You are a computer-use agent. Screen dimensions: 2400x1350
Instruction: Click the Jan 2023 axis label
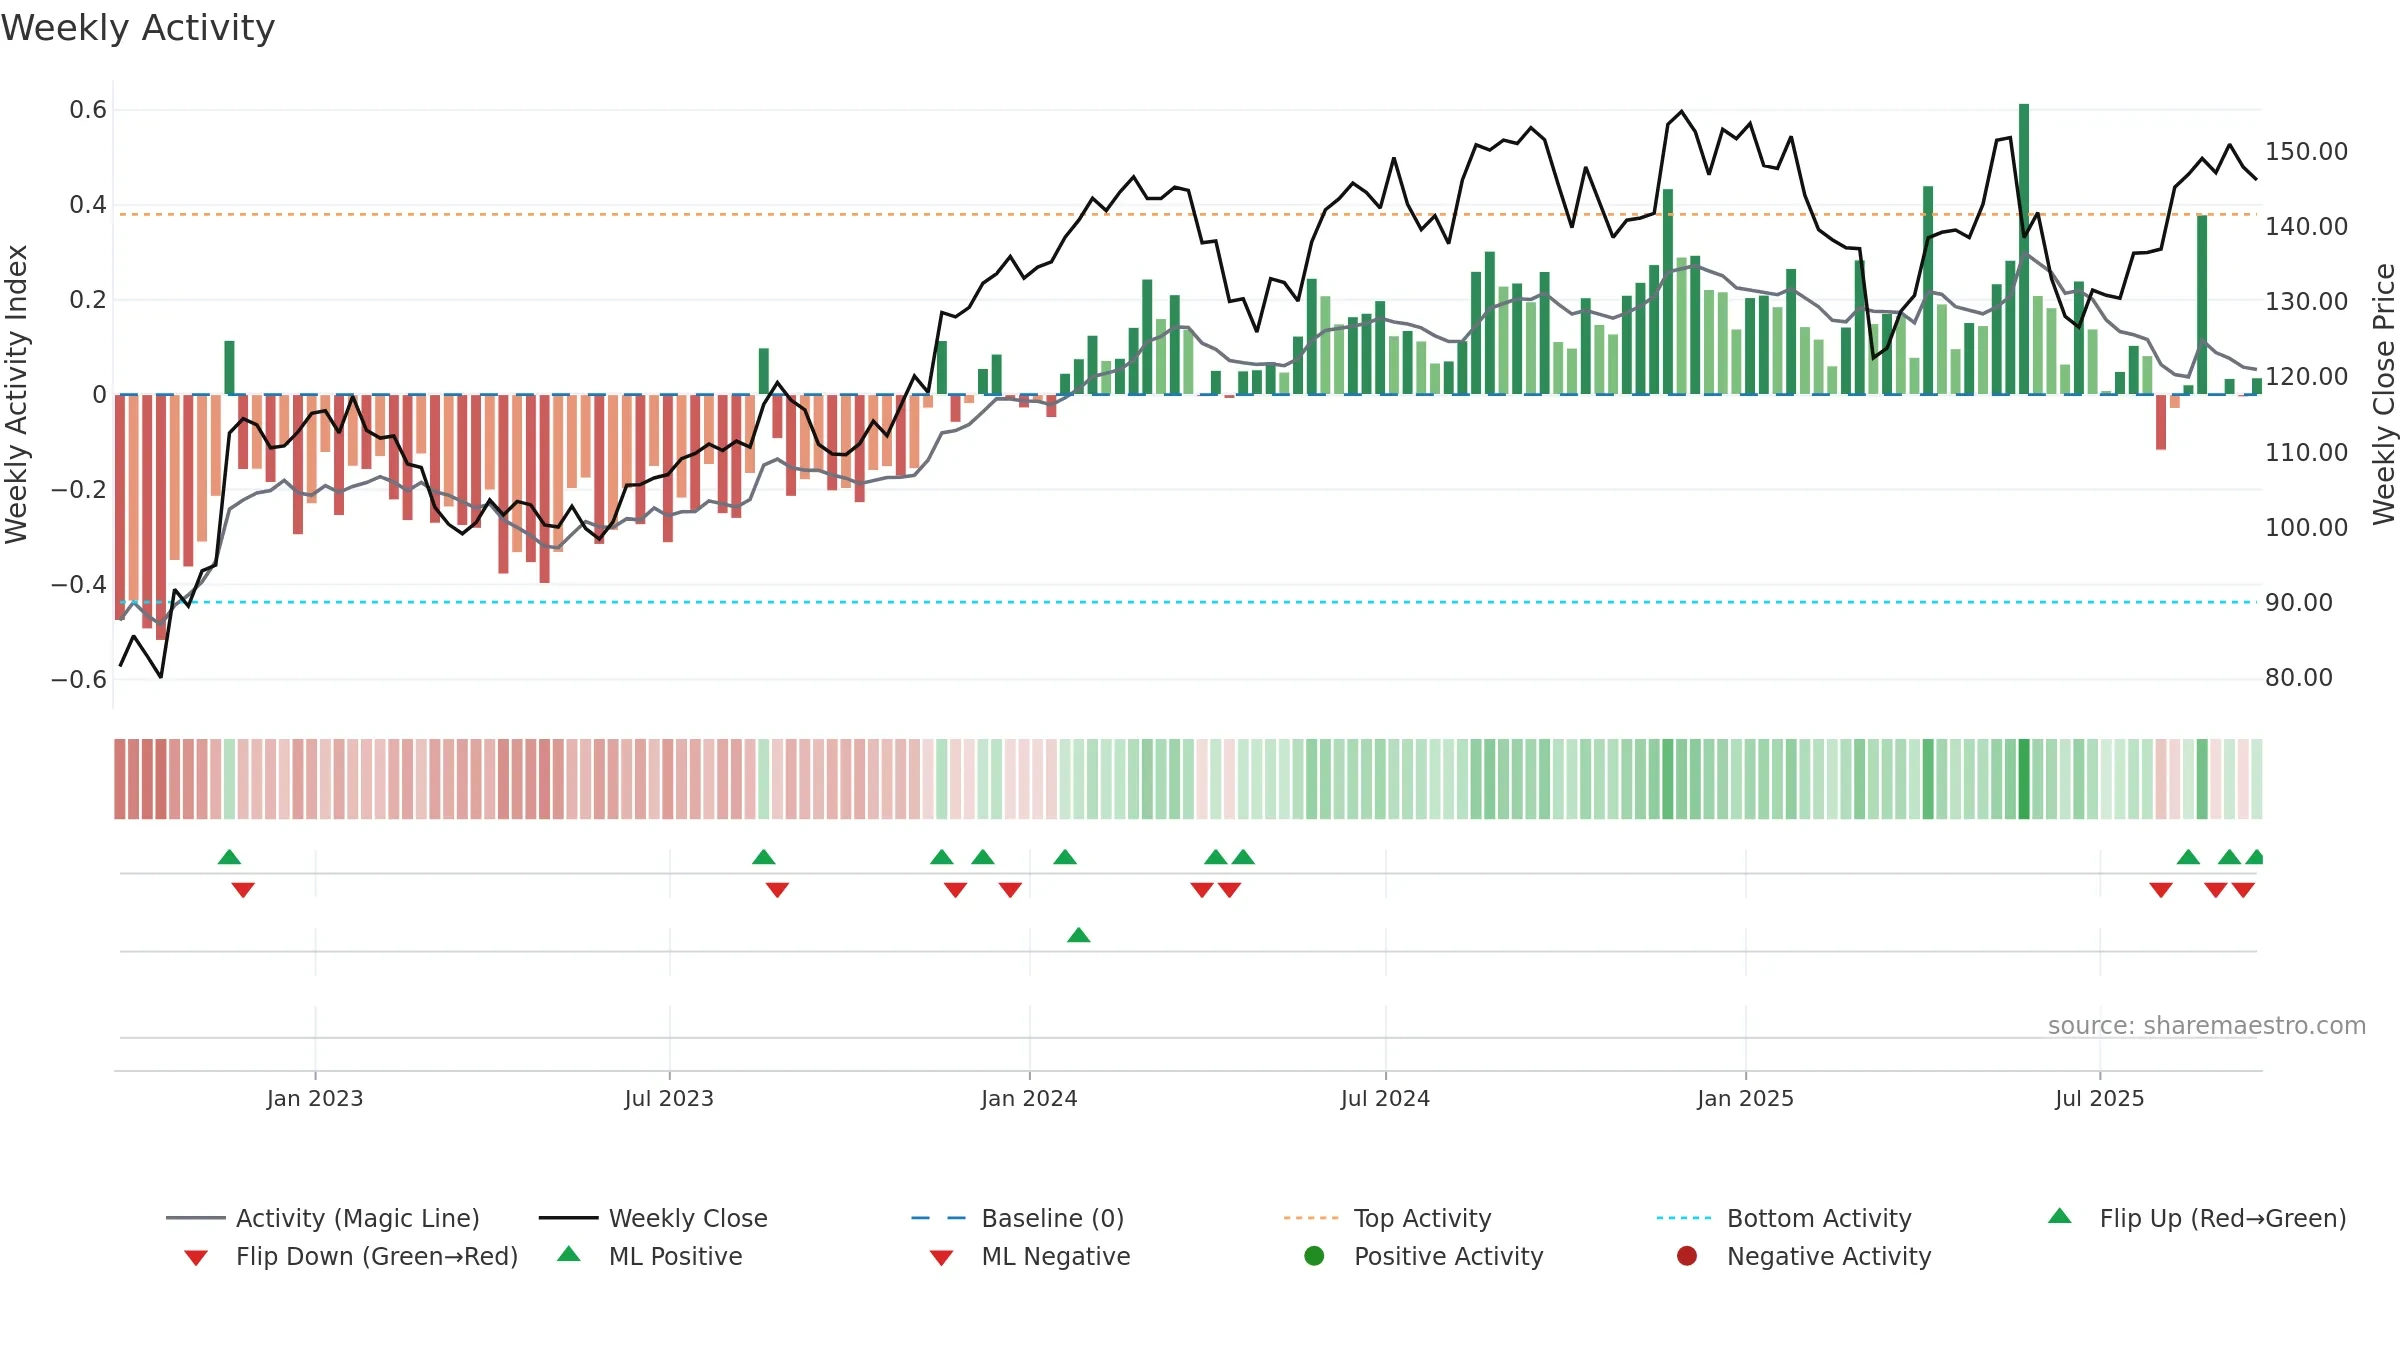315,1098
